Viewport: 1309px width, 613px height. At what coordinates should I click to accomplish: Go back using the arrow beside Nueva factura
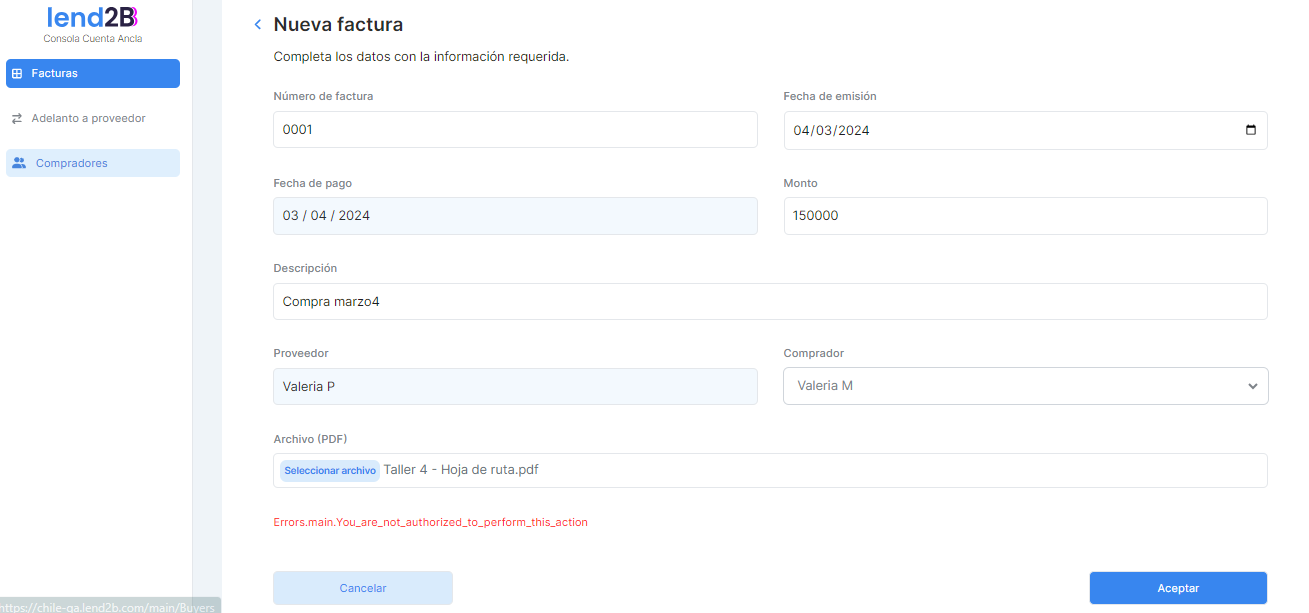[257, 25]
